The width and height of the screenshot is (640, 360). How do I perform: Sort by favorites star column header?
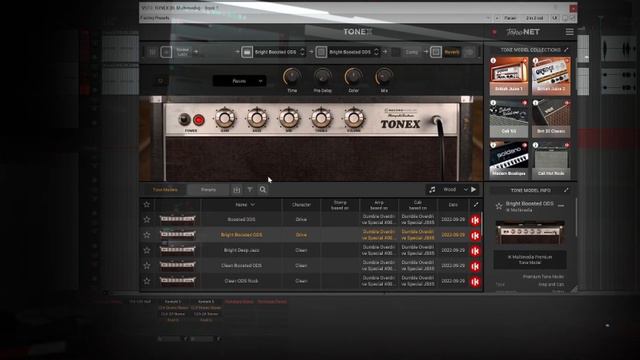[147, 204]
